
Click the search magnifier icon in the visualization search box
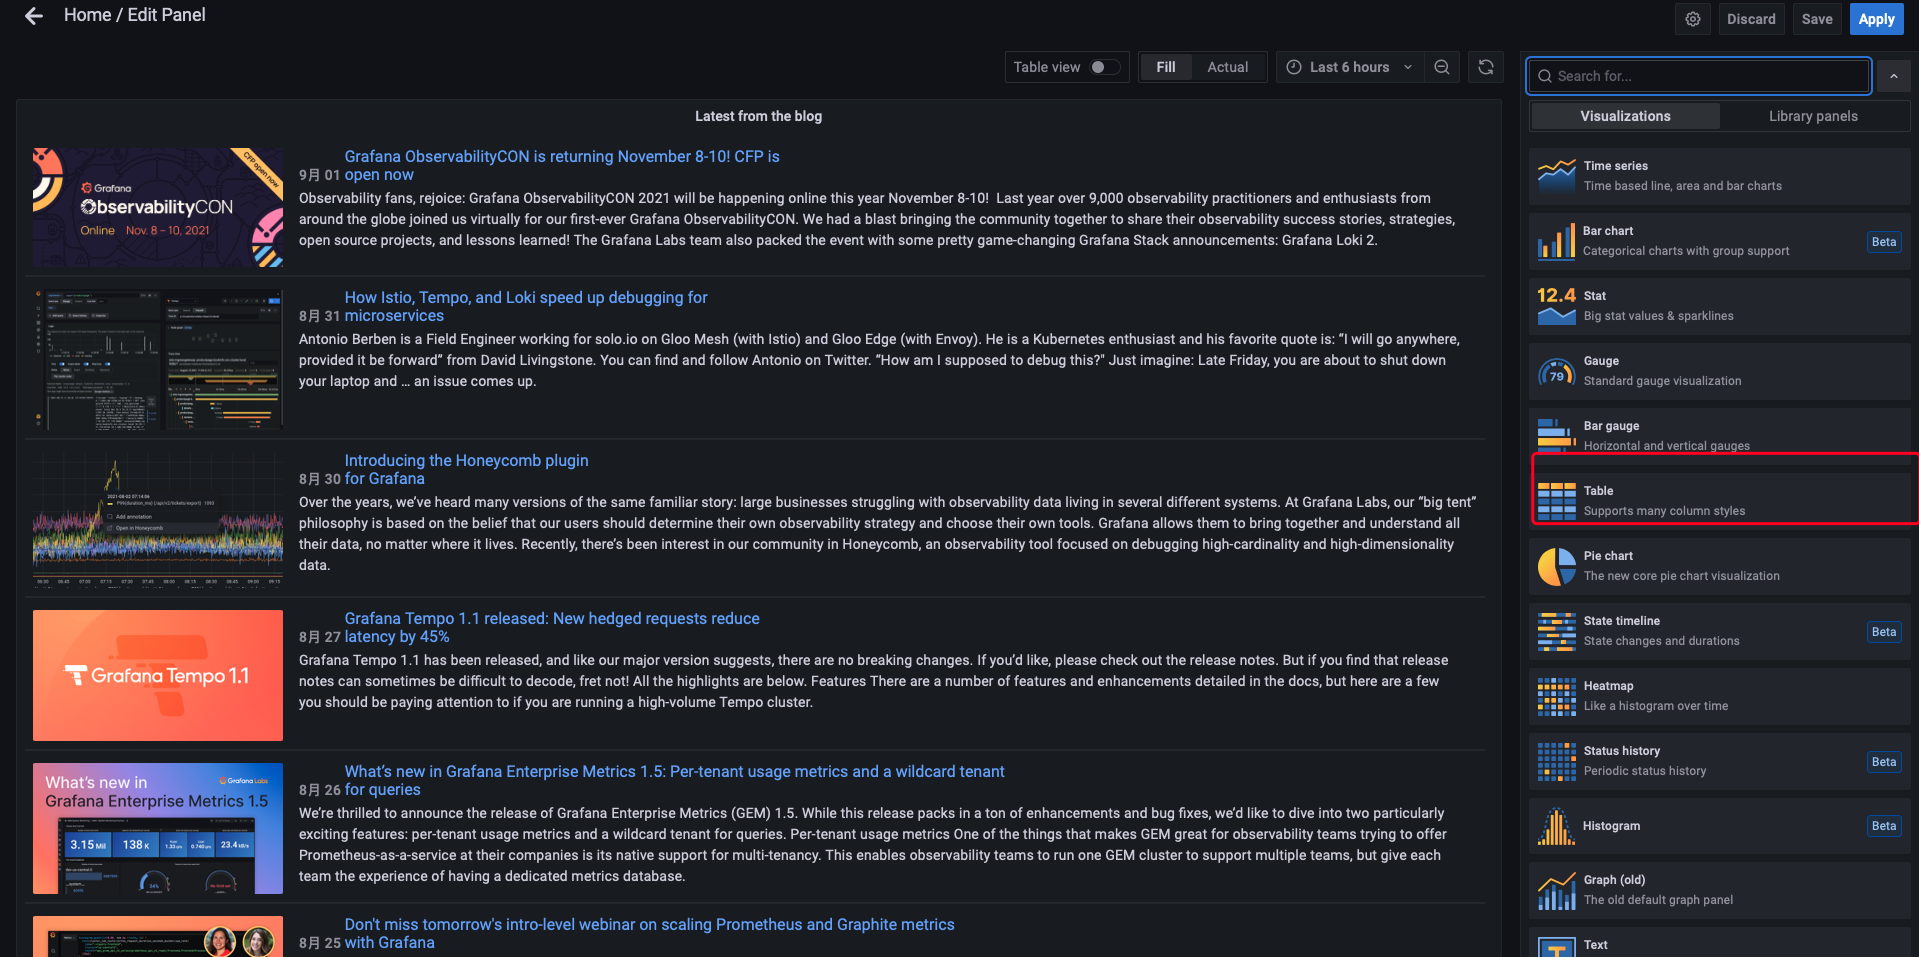[1545, 76]
